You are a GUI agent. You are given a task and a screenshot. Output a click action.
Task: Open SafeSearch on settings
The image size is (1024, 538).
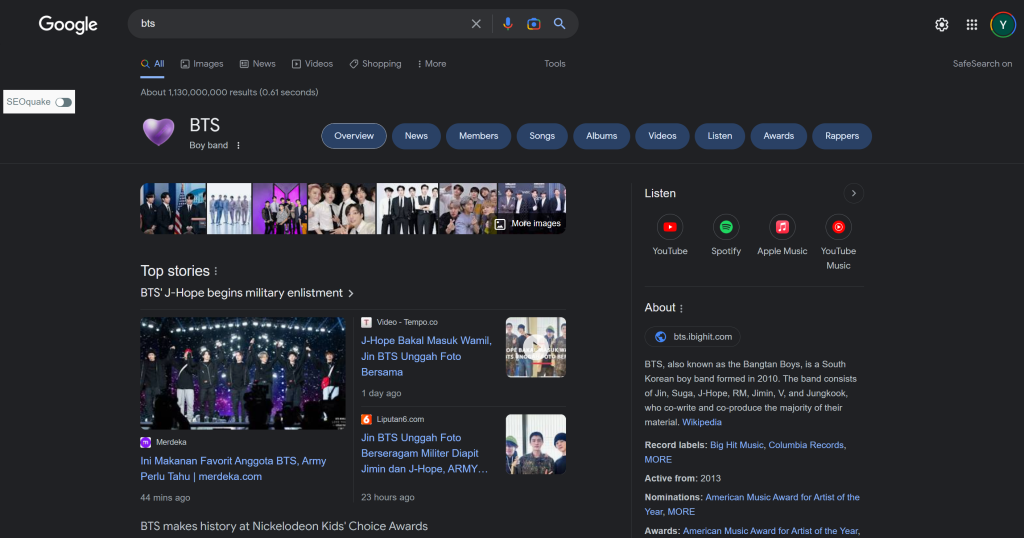pyautogui.click(x=982, y=64)
